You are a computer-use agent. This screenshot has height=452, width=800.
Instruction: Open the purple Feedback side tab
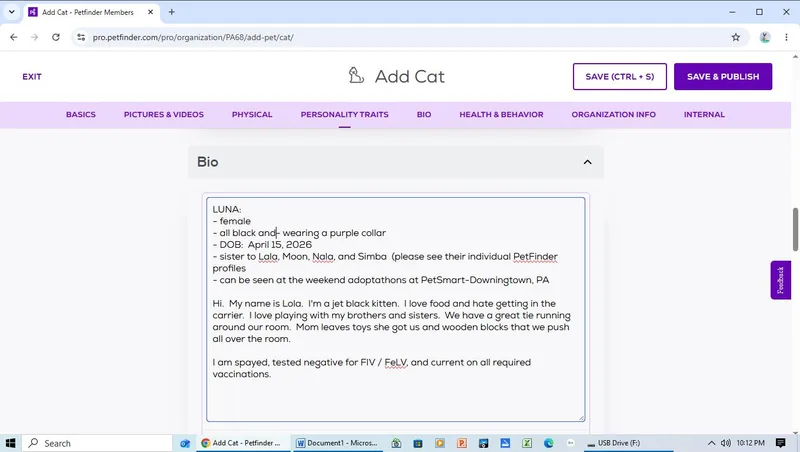tap(780, 280)
